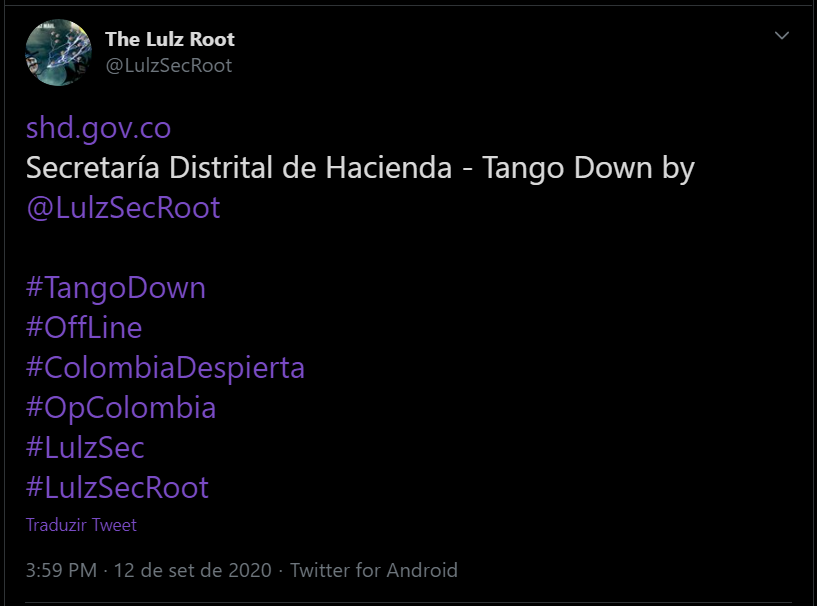Select the #ColombiaDespierta hashtag
Viewport: 817px width, 606px height.
point(165,368)
